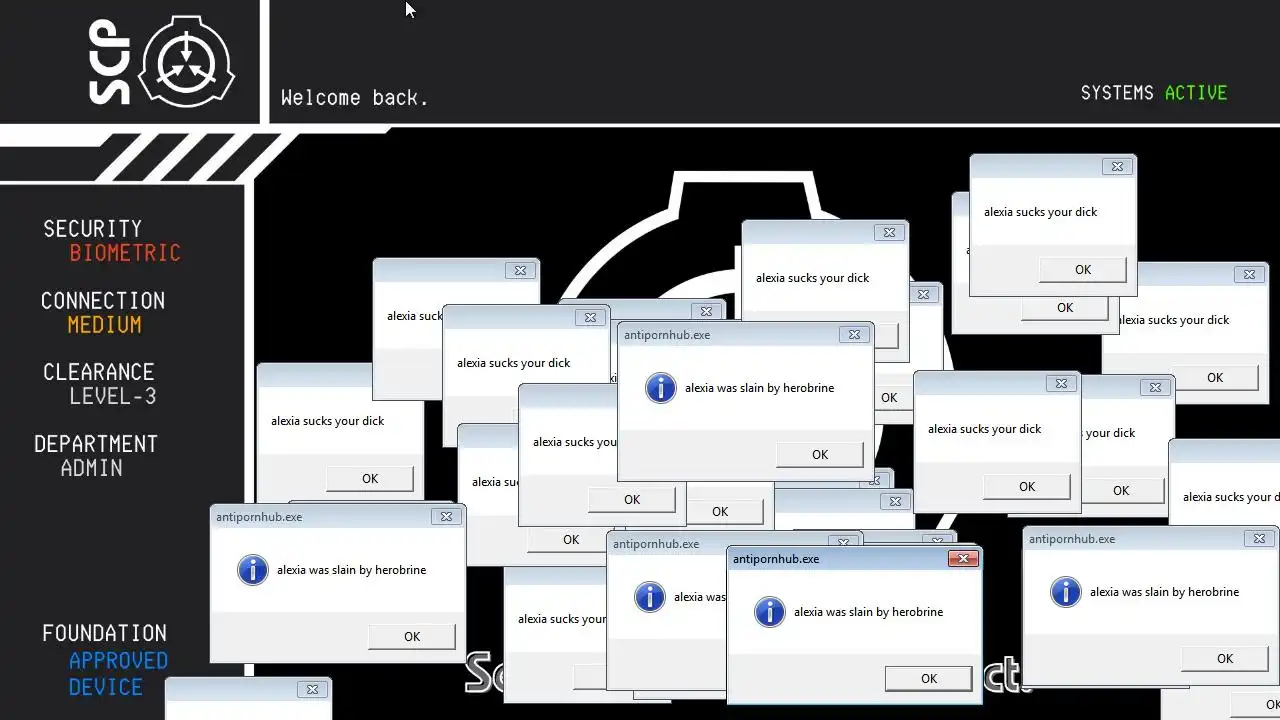The image size is (1280, 720).
Task: Click the info icon in the herobrine dialog overlapping the sidebar
Action: 253,570
